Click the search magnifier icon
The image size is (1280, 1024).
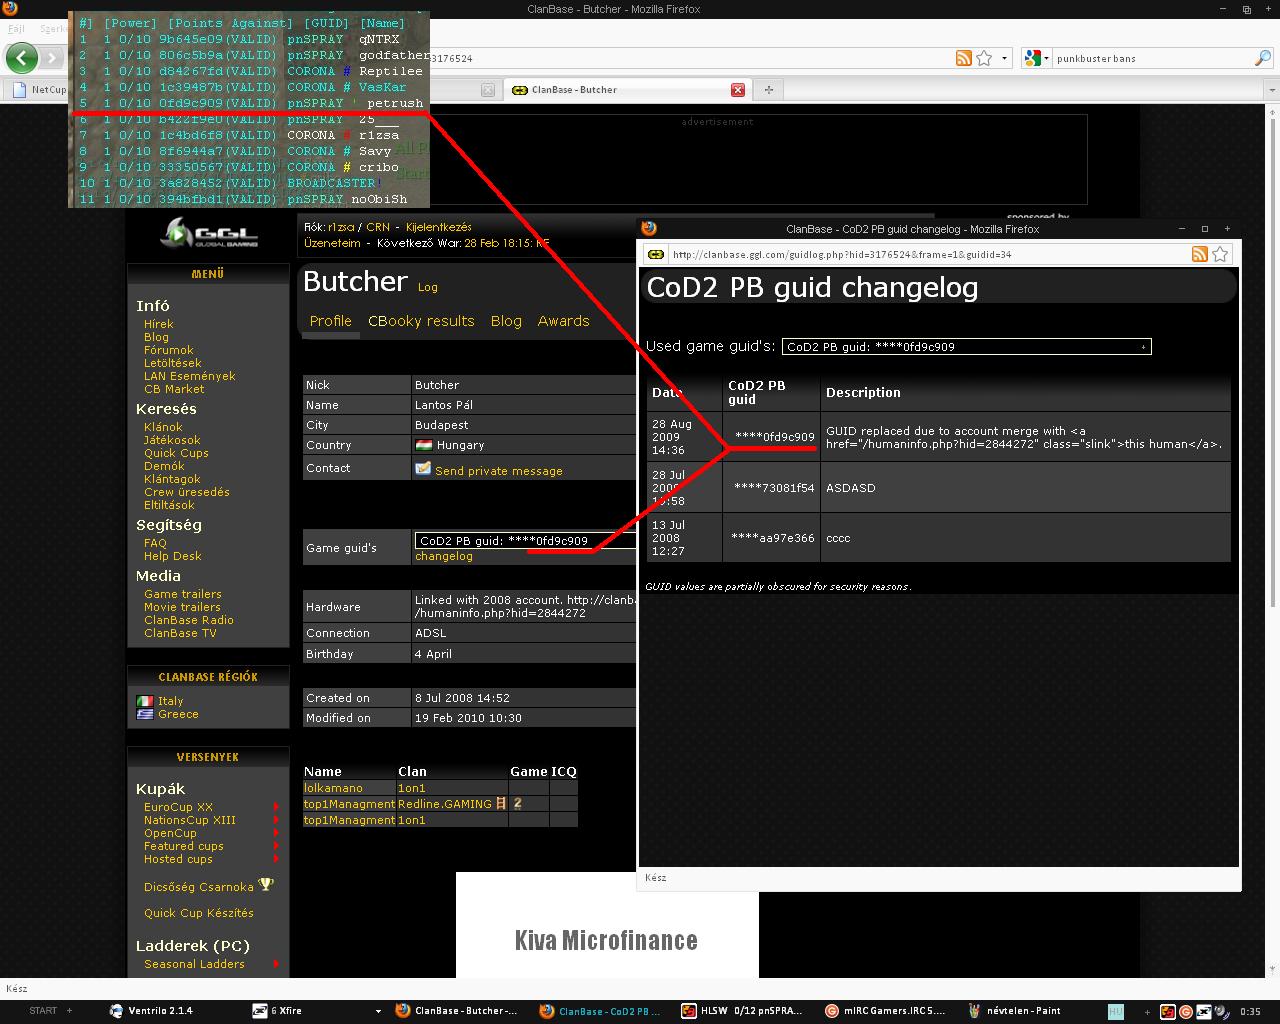click(x=1262, y=58)
